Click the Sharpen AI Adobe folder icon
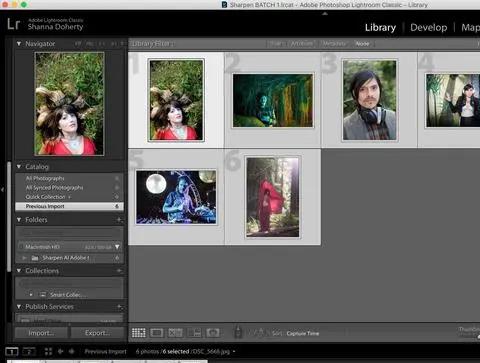This screenshot has width=480, height=363. click(35, 258)
